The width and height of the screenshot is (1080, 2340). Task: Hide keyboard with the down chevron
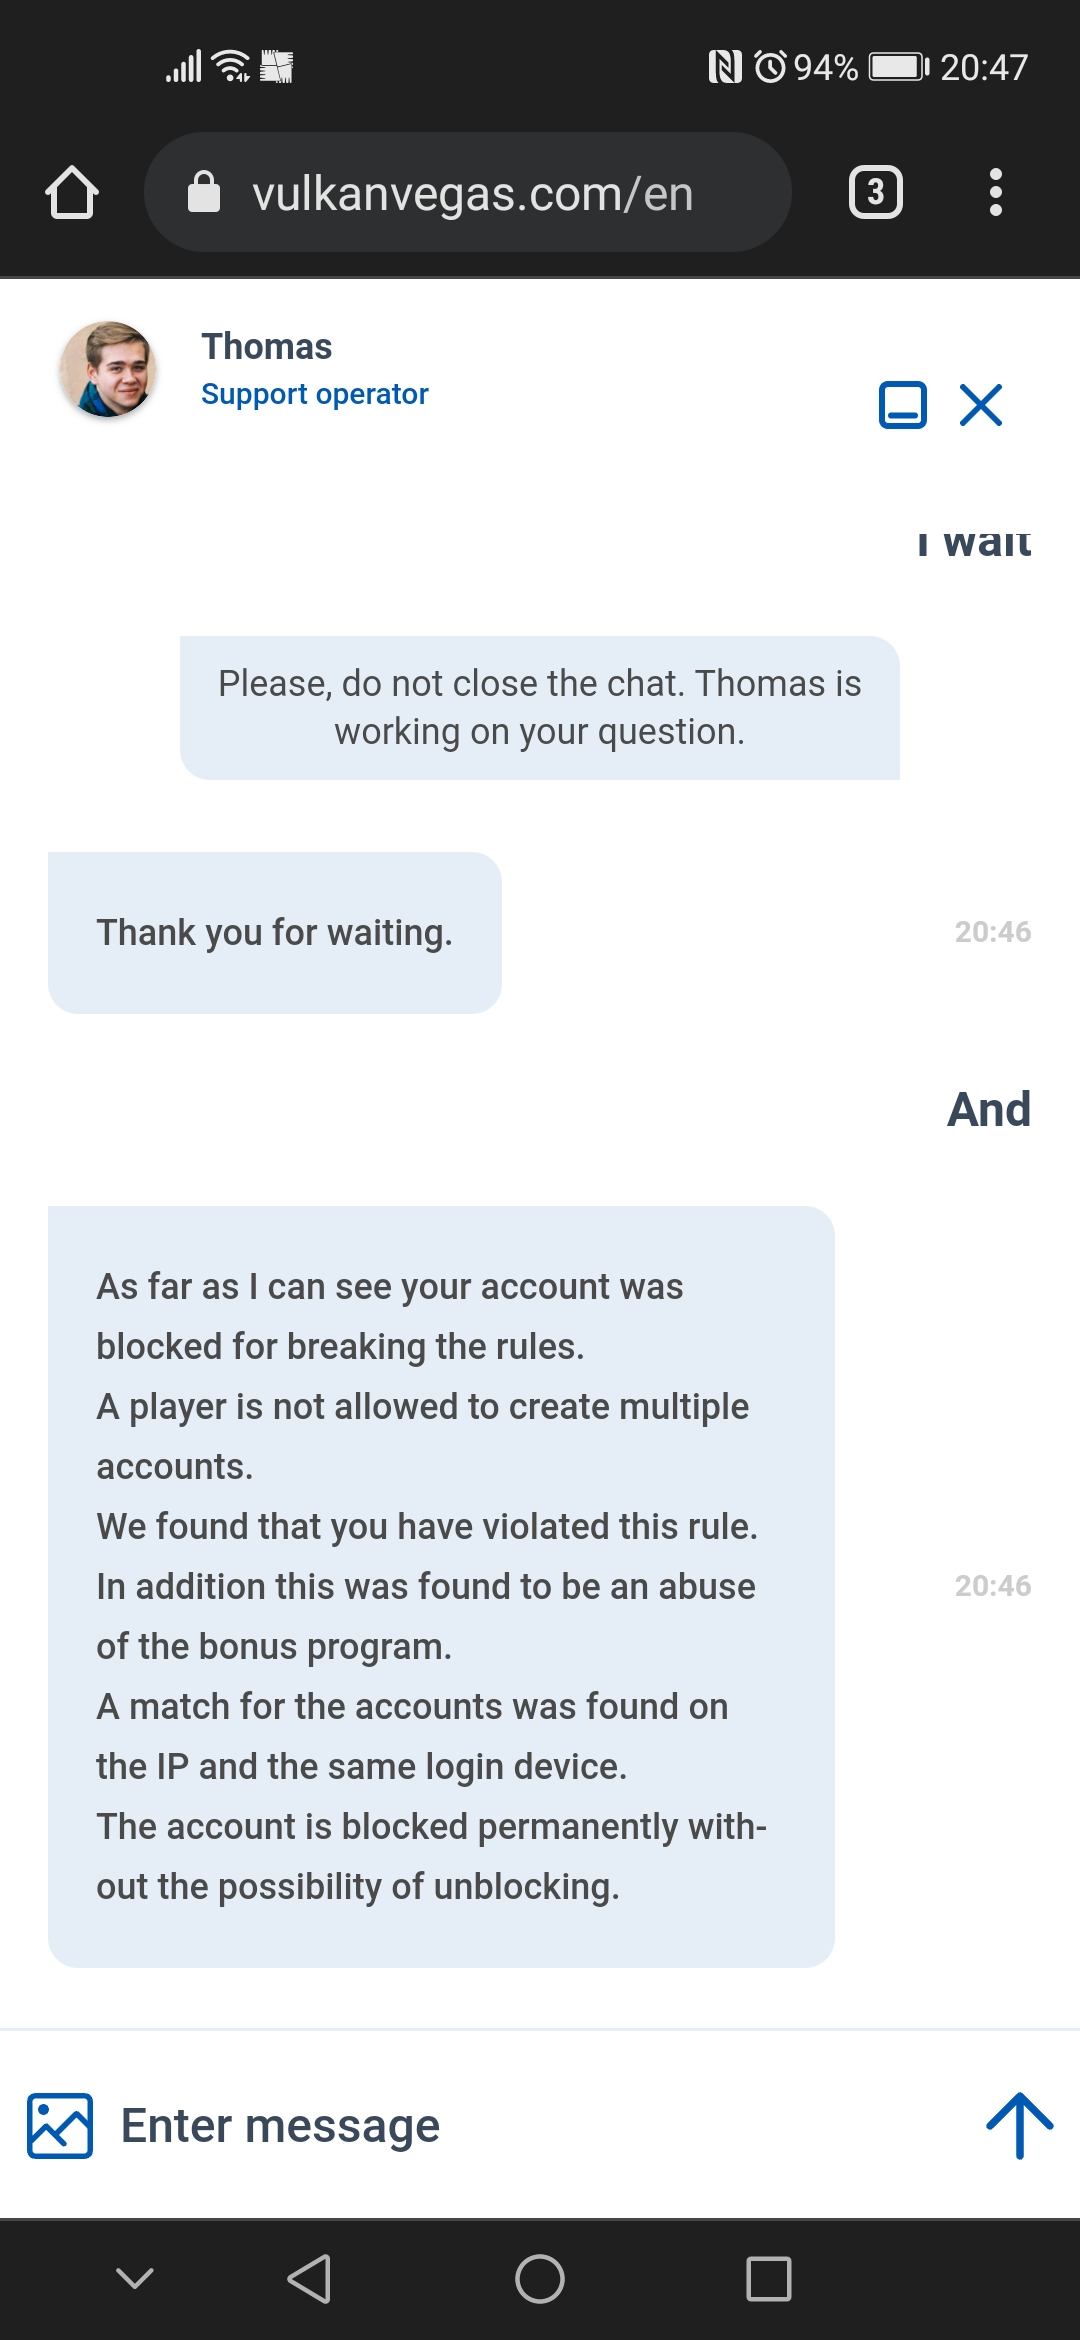tap(135, 2278)
